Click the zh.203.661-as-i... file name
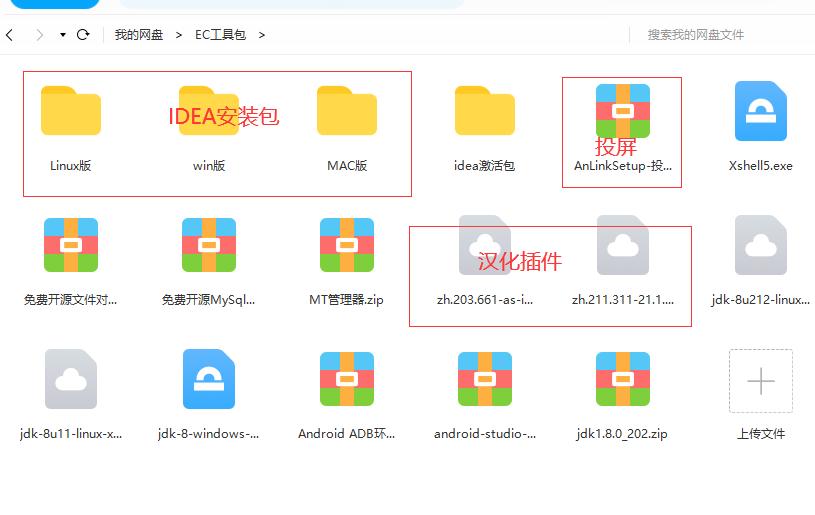Screen dimensions: 815x515 pos(485,300)
